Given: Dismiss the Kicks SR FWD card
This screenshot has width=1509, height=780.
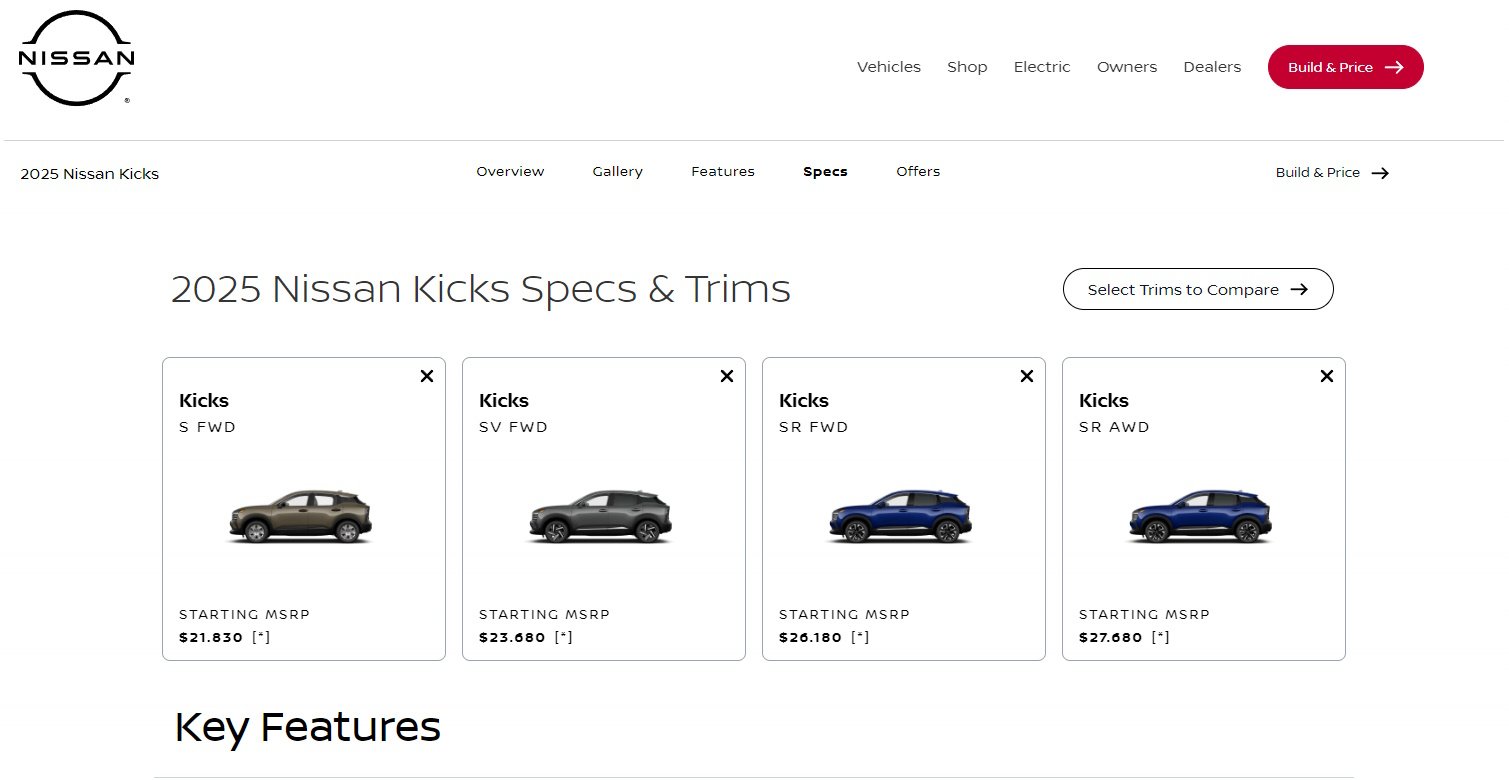Looking at the screenshot, I should pyautogui.click(x=1027, y=376).
